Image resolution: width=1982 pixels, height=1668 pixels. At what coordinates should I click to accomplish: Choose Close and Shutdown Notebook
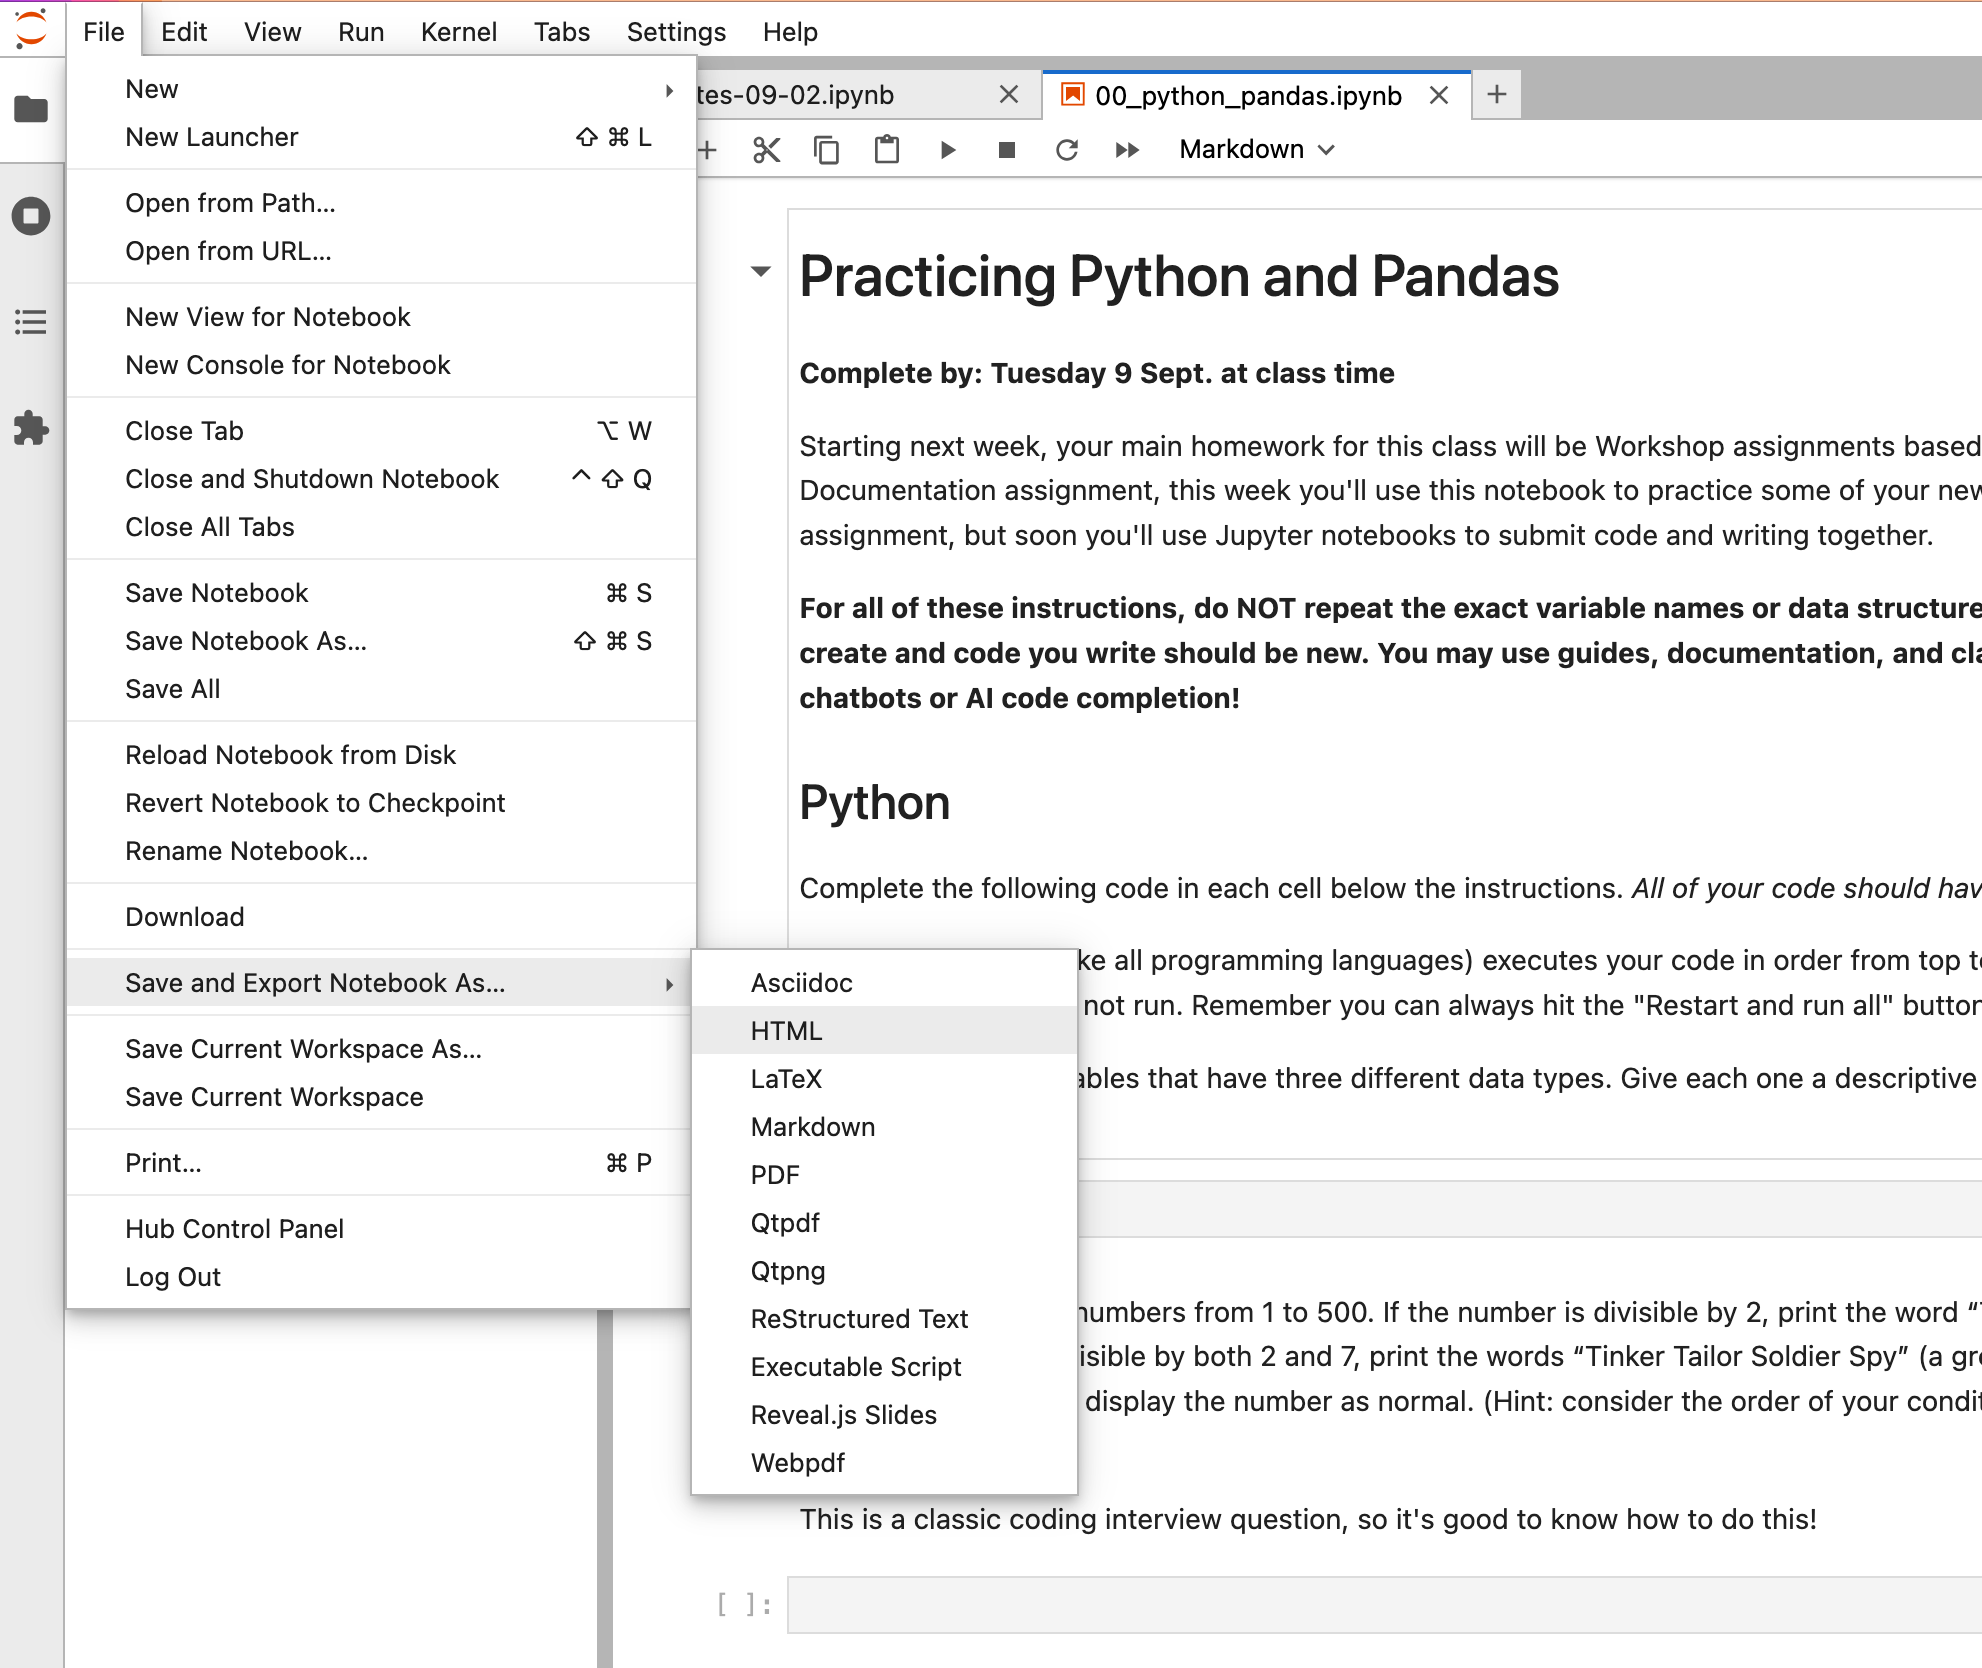click(381, 479)
